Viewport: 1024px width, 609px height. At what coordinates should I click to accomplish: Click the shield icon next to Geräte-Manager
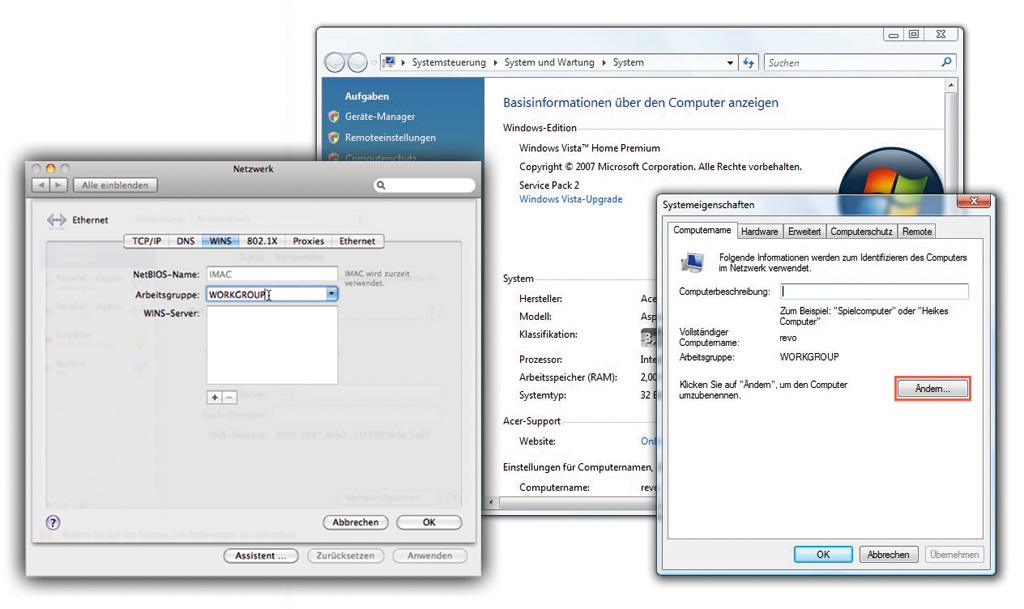coord(334,116)
